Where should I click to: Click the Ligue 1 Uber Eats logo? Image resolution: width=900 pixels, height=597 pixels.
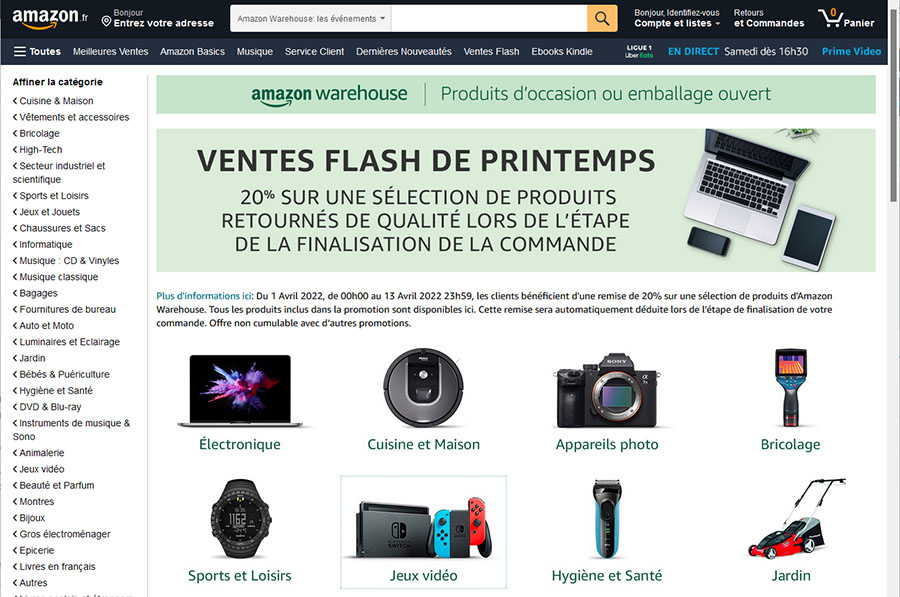point(639,52)
